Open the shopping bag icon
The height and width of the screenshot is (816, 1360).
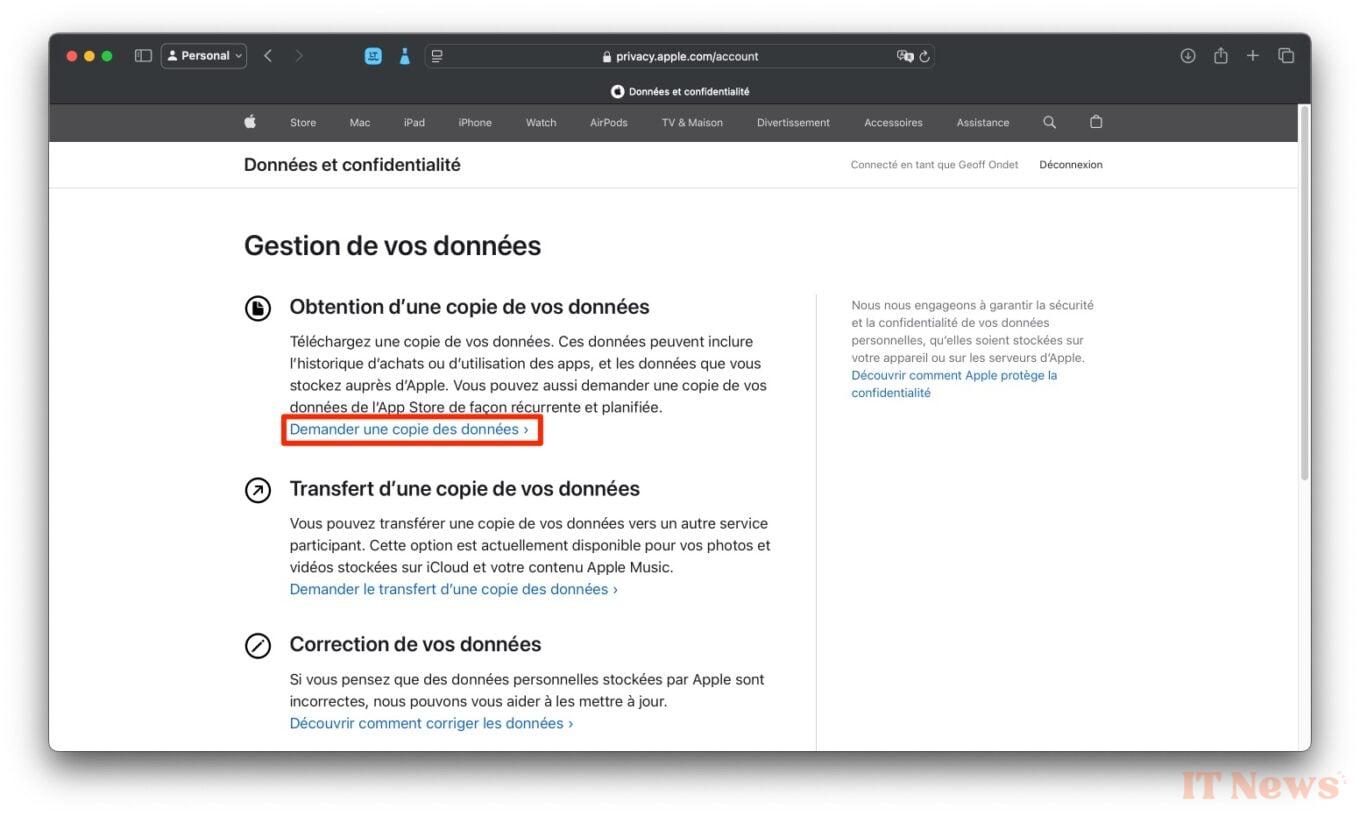click(1096, 122)
